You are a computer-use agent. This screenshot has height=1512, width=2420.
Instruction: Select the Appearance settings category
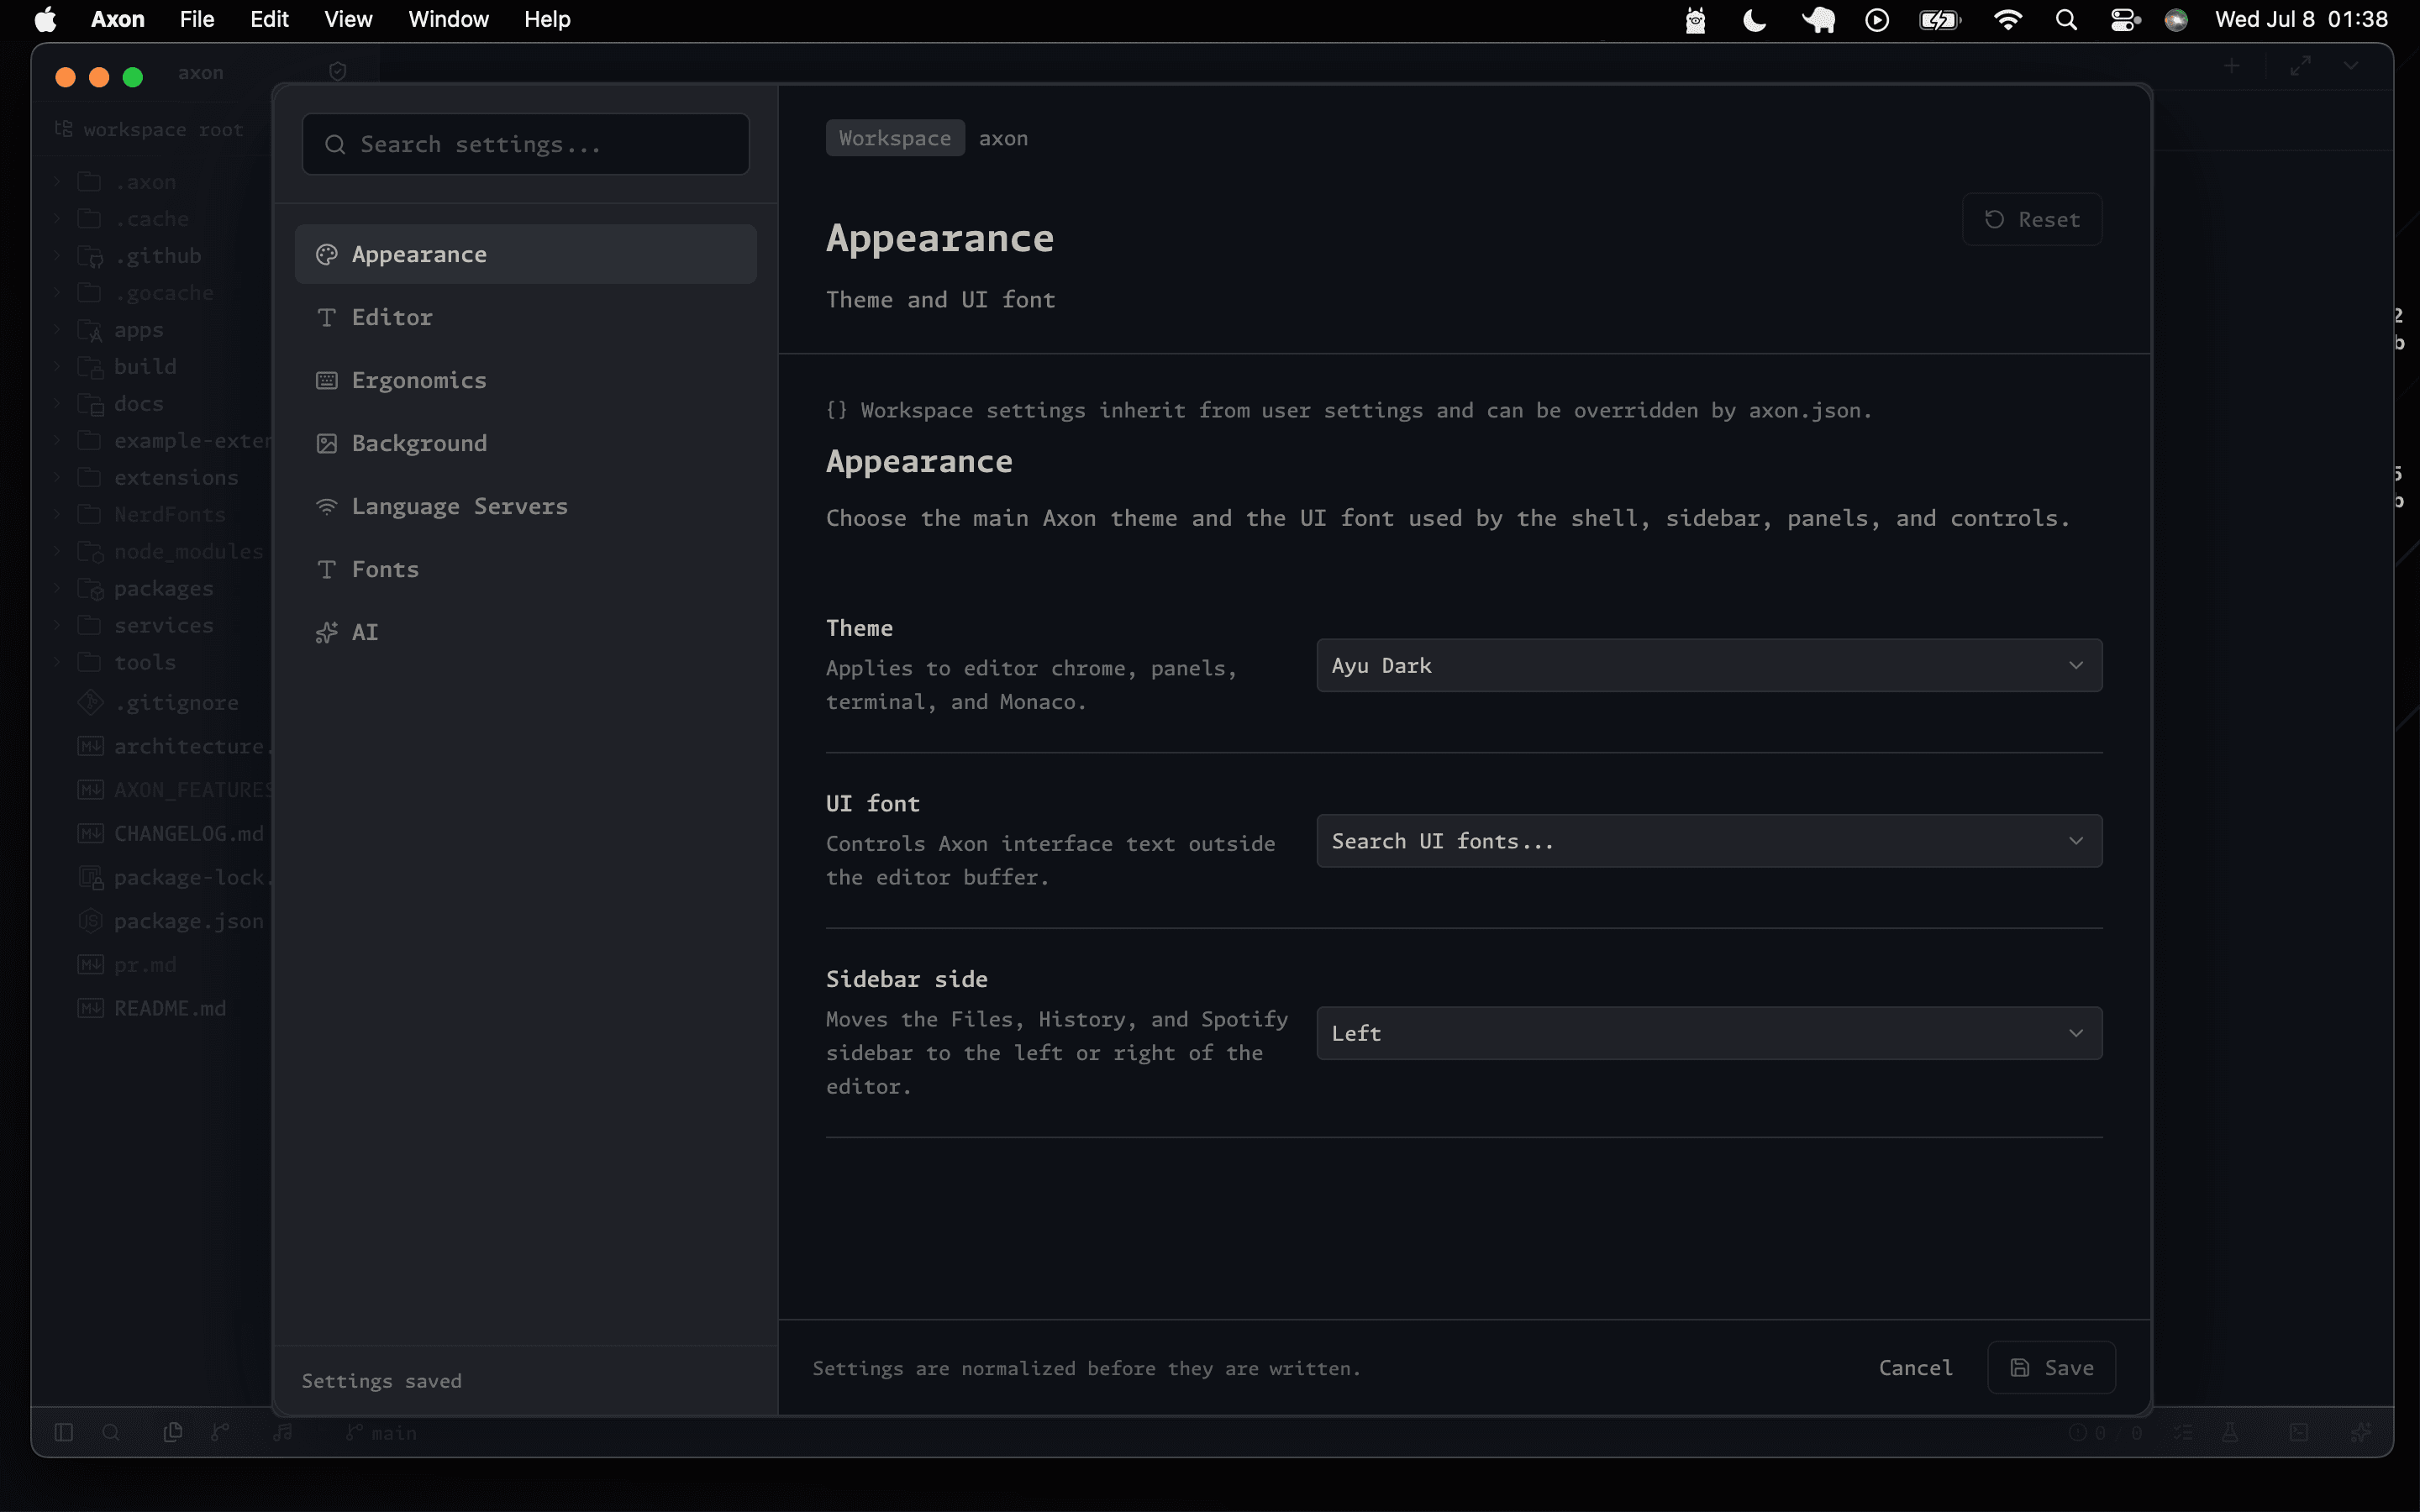[x=525, y=254]
